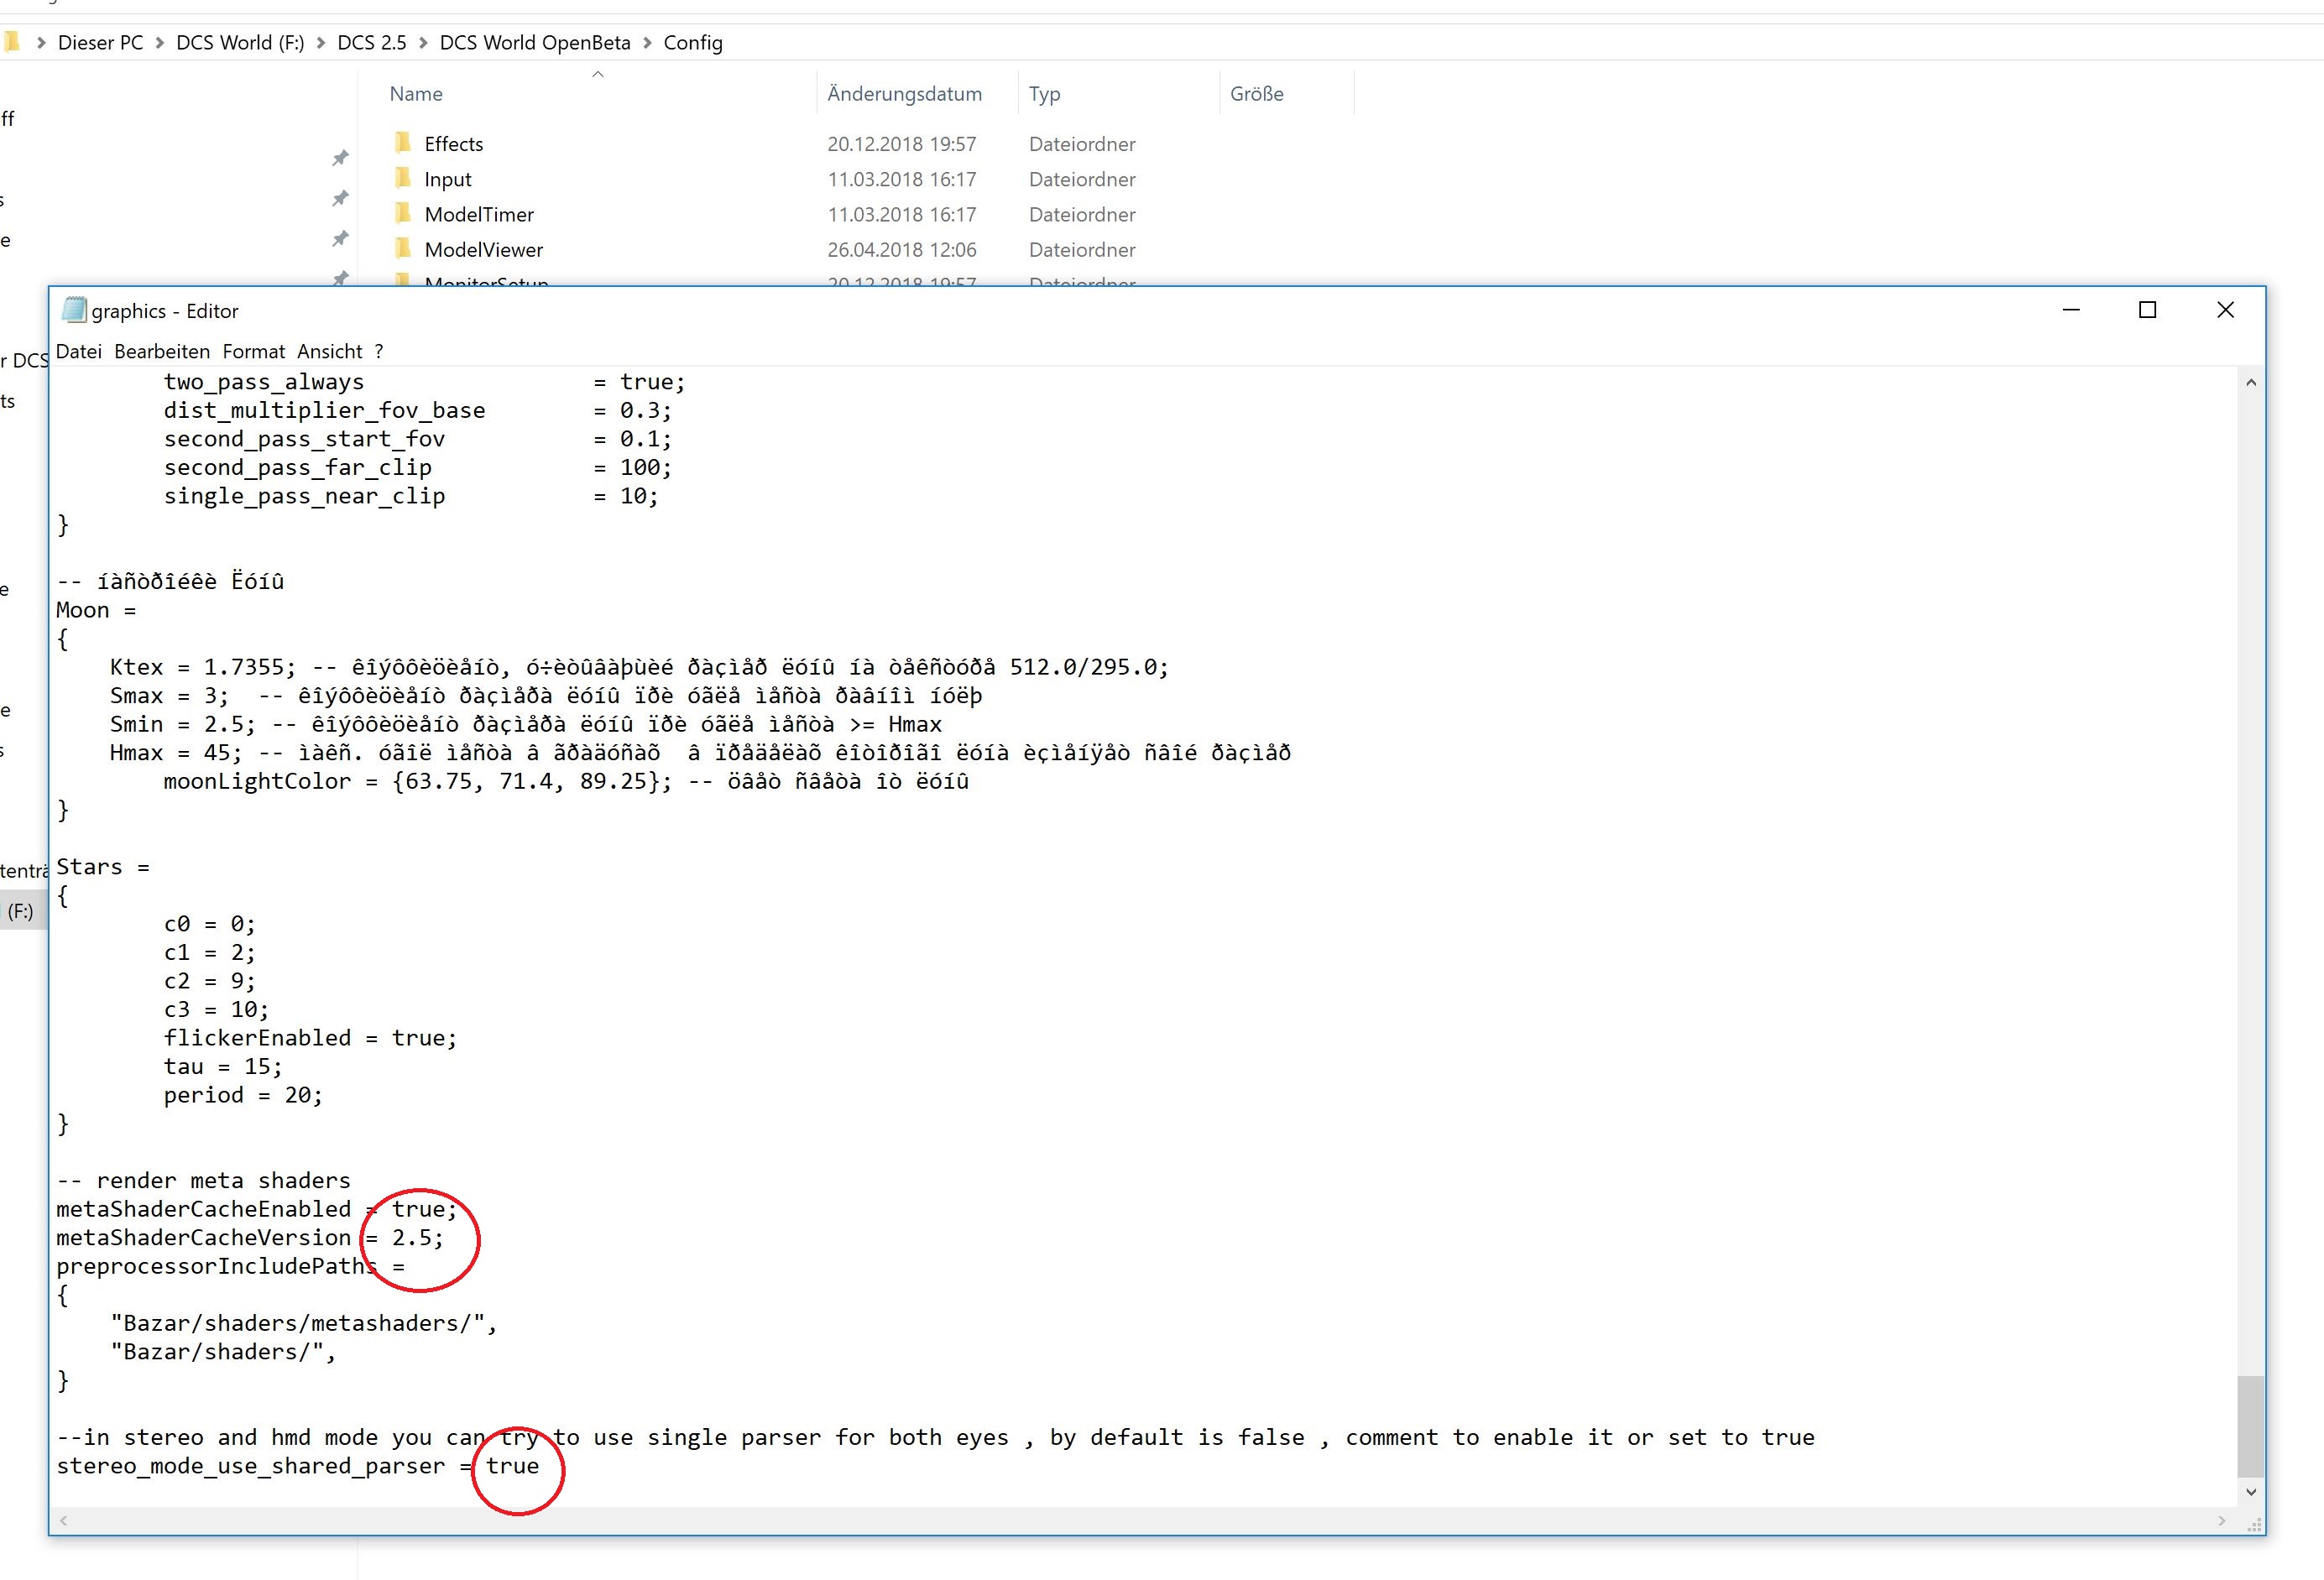Image resolution: width=2324 pixels, height=1580 pixels.
Task: Open the Ansicht menu
Action: click(329, 351)
